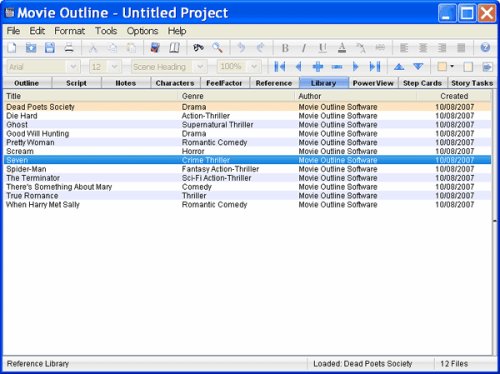Set the font color icon
The height and width of the screenshot is (374, 500).
point(342,48)
